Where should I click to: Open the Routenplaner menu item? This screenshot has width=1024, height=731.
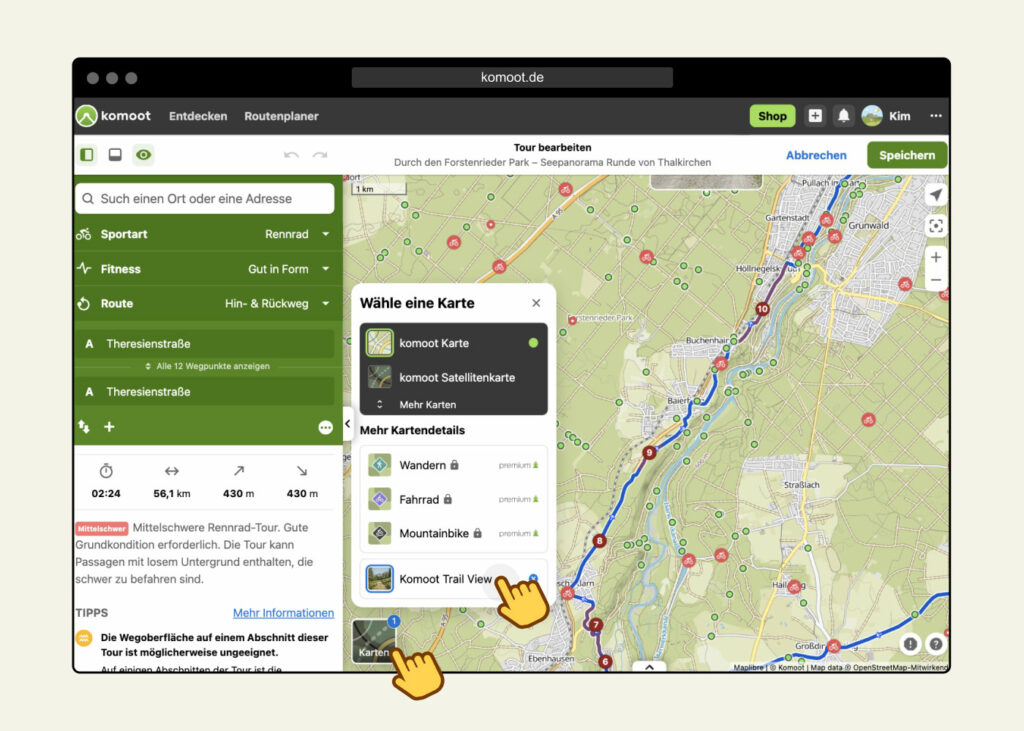[x=281, y=115]
